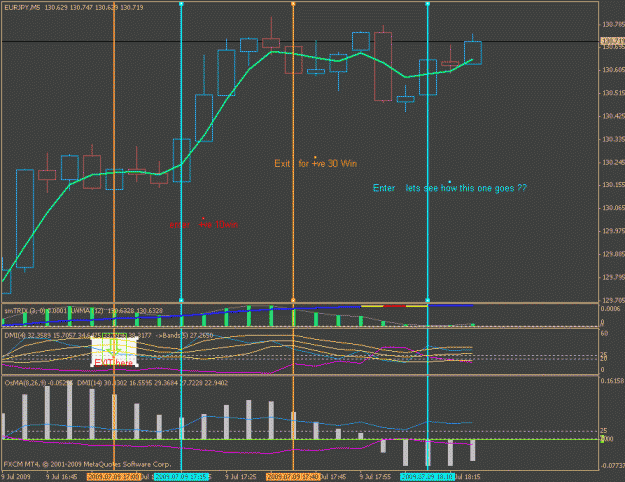Click the 129.705 price scale value
The height and width of the screenshot is (482, 625).
[613, 300]
